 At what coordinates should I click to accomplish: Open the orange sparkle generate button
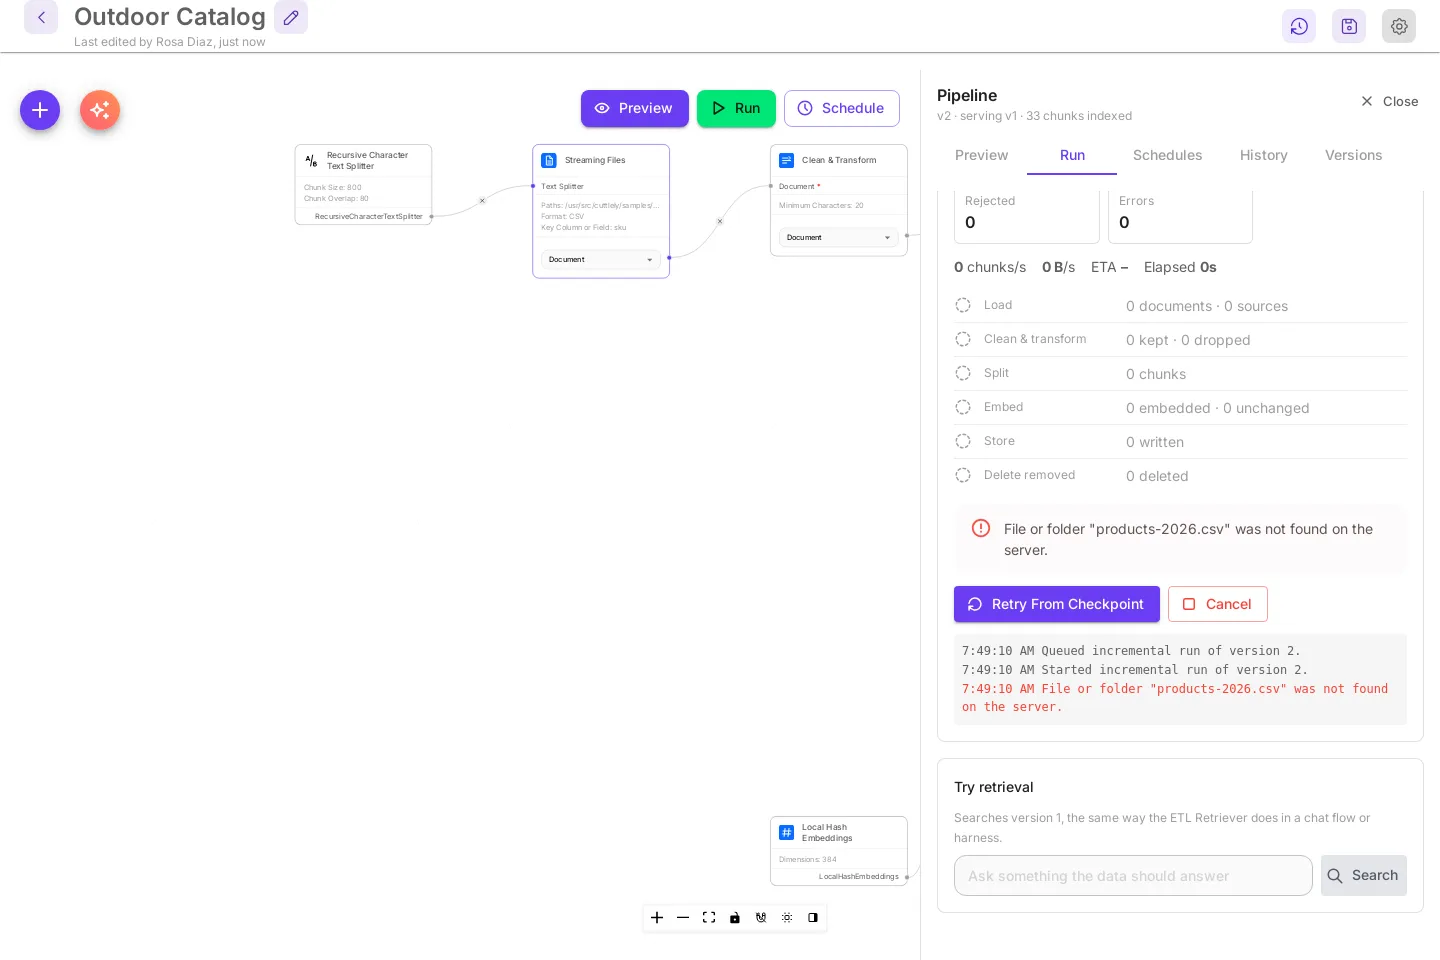[x=100, y=110]
